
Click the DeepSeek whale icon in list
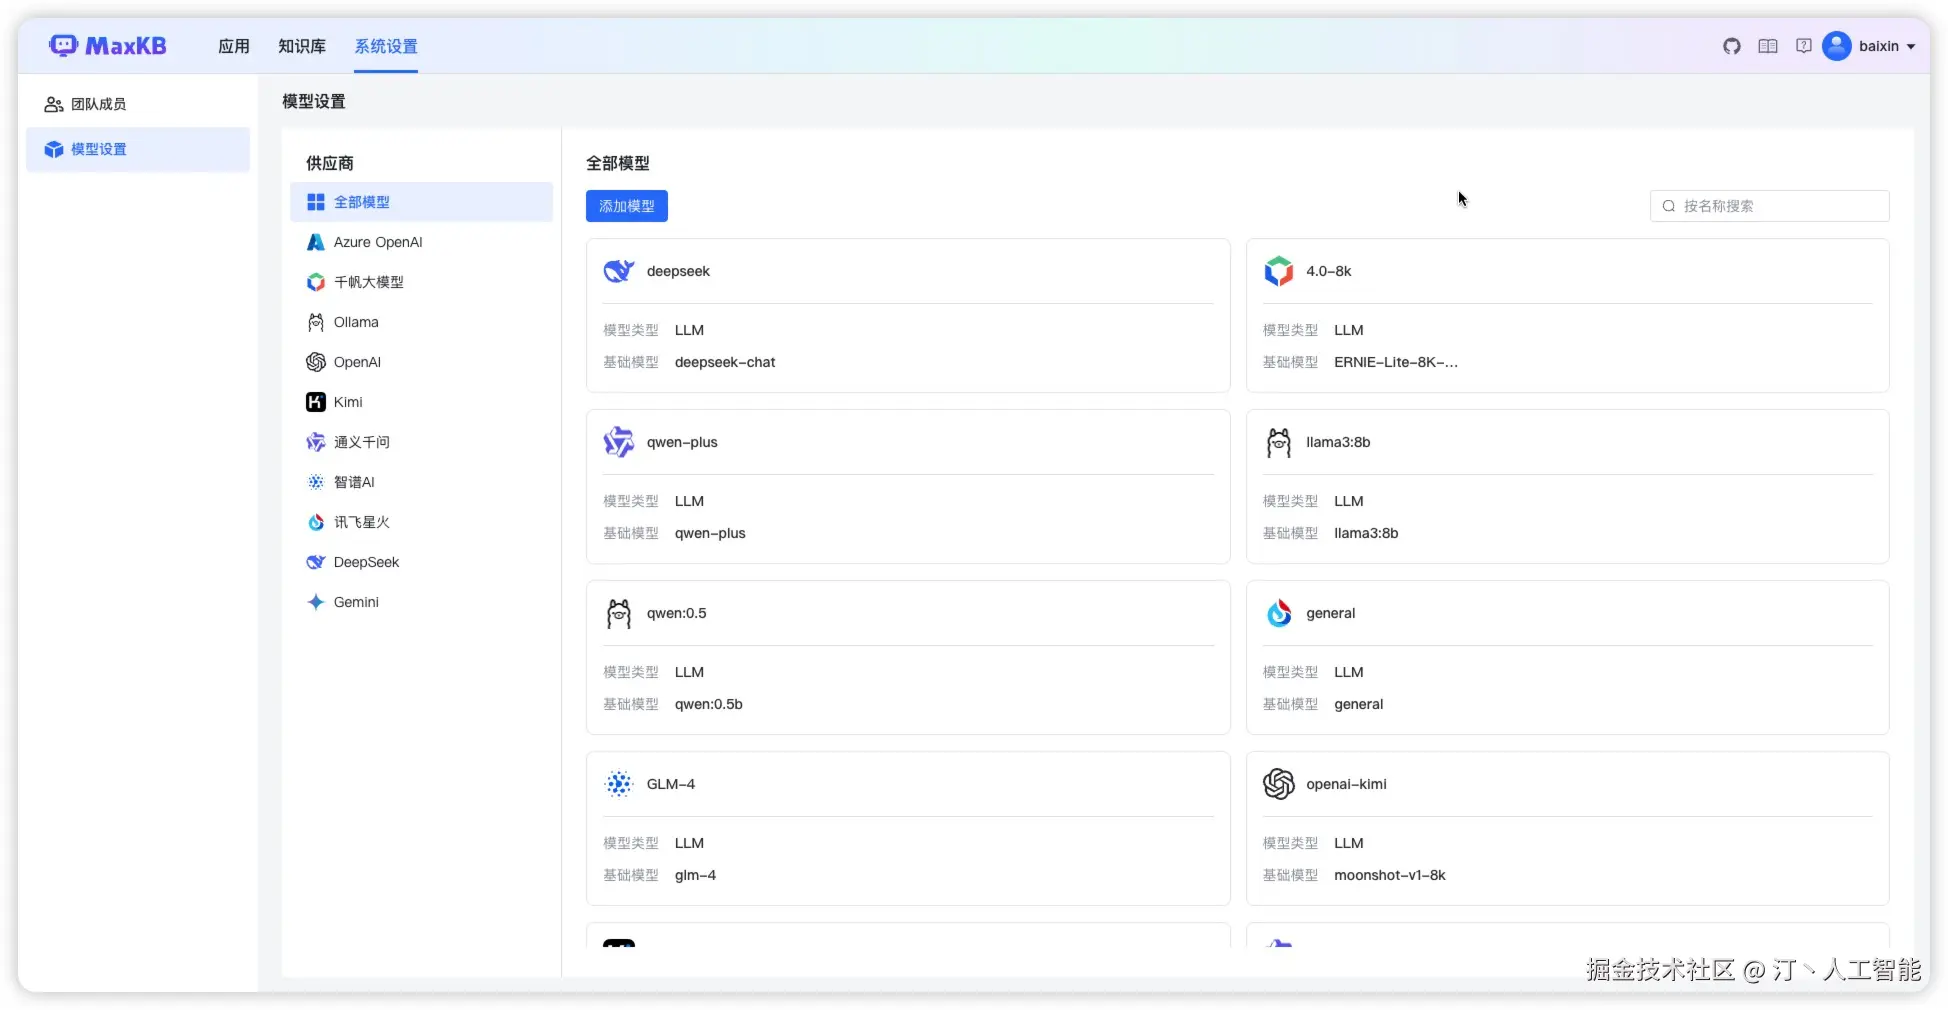(316, 562)
